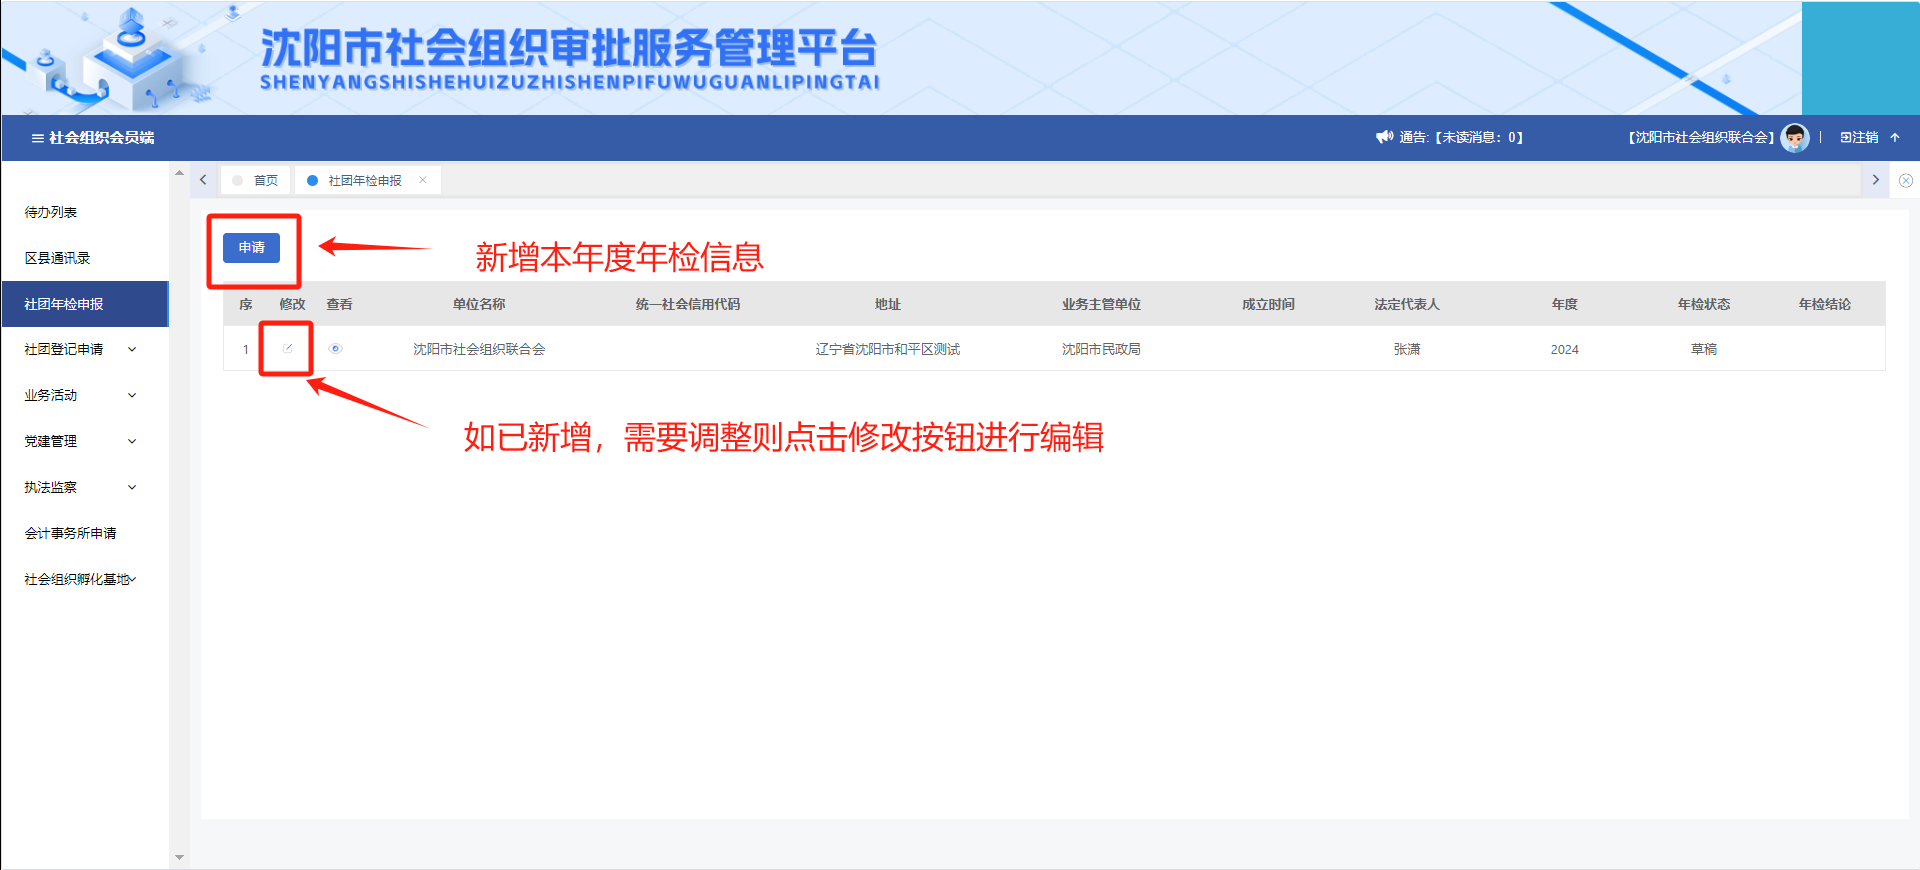Click the sidebar scrollbar down arrow
Viewport: 1920px width, 870px height.
click(179, 857)
